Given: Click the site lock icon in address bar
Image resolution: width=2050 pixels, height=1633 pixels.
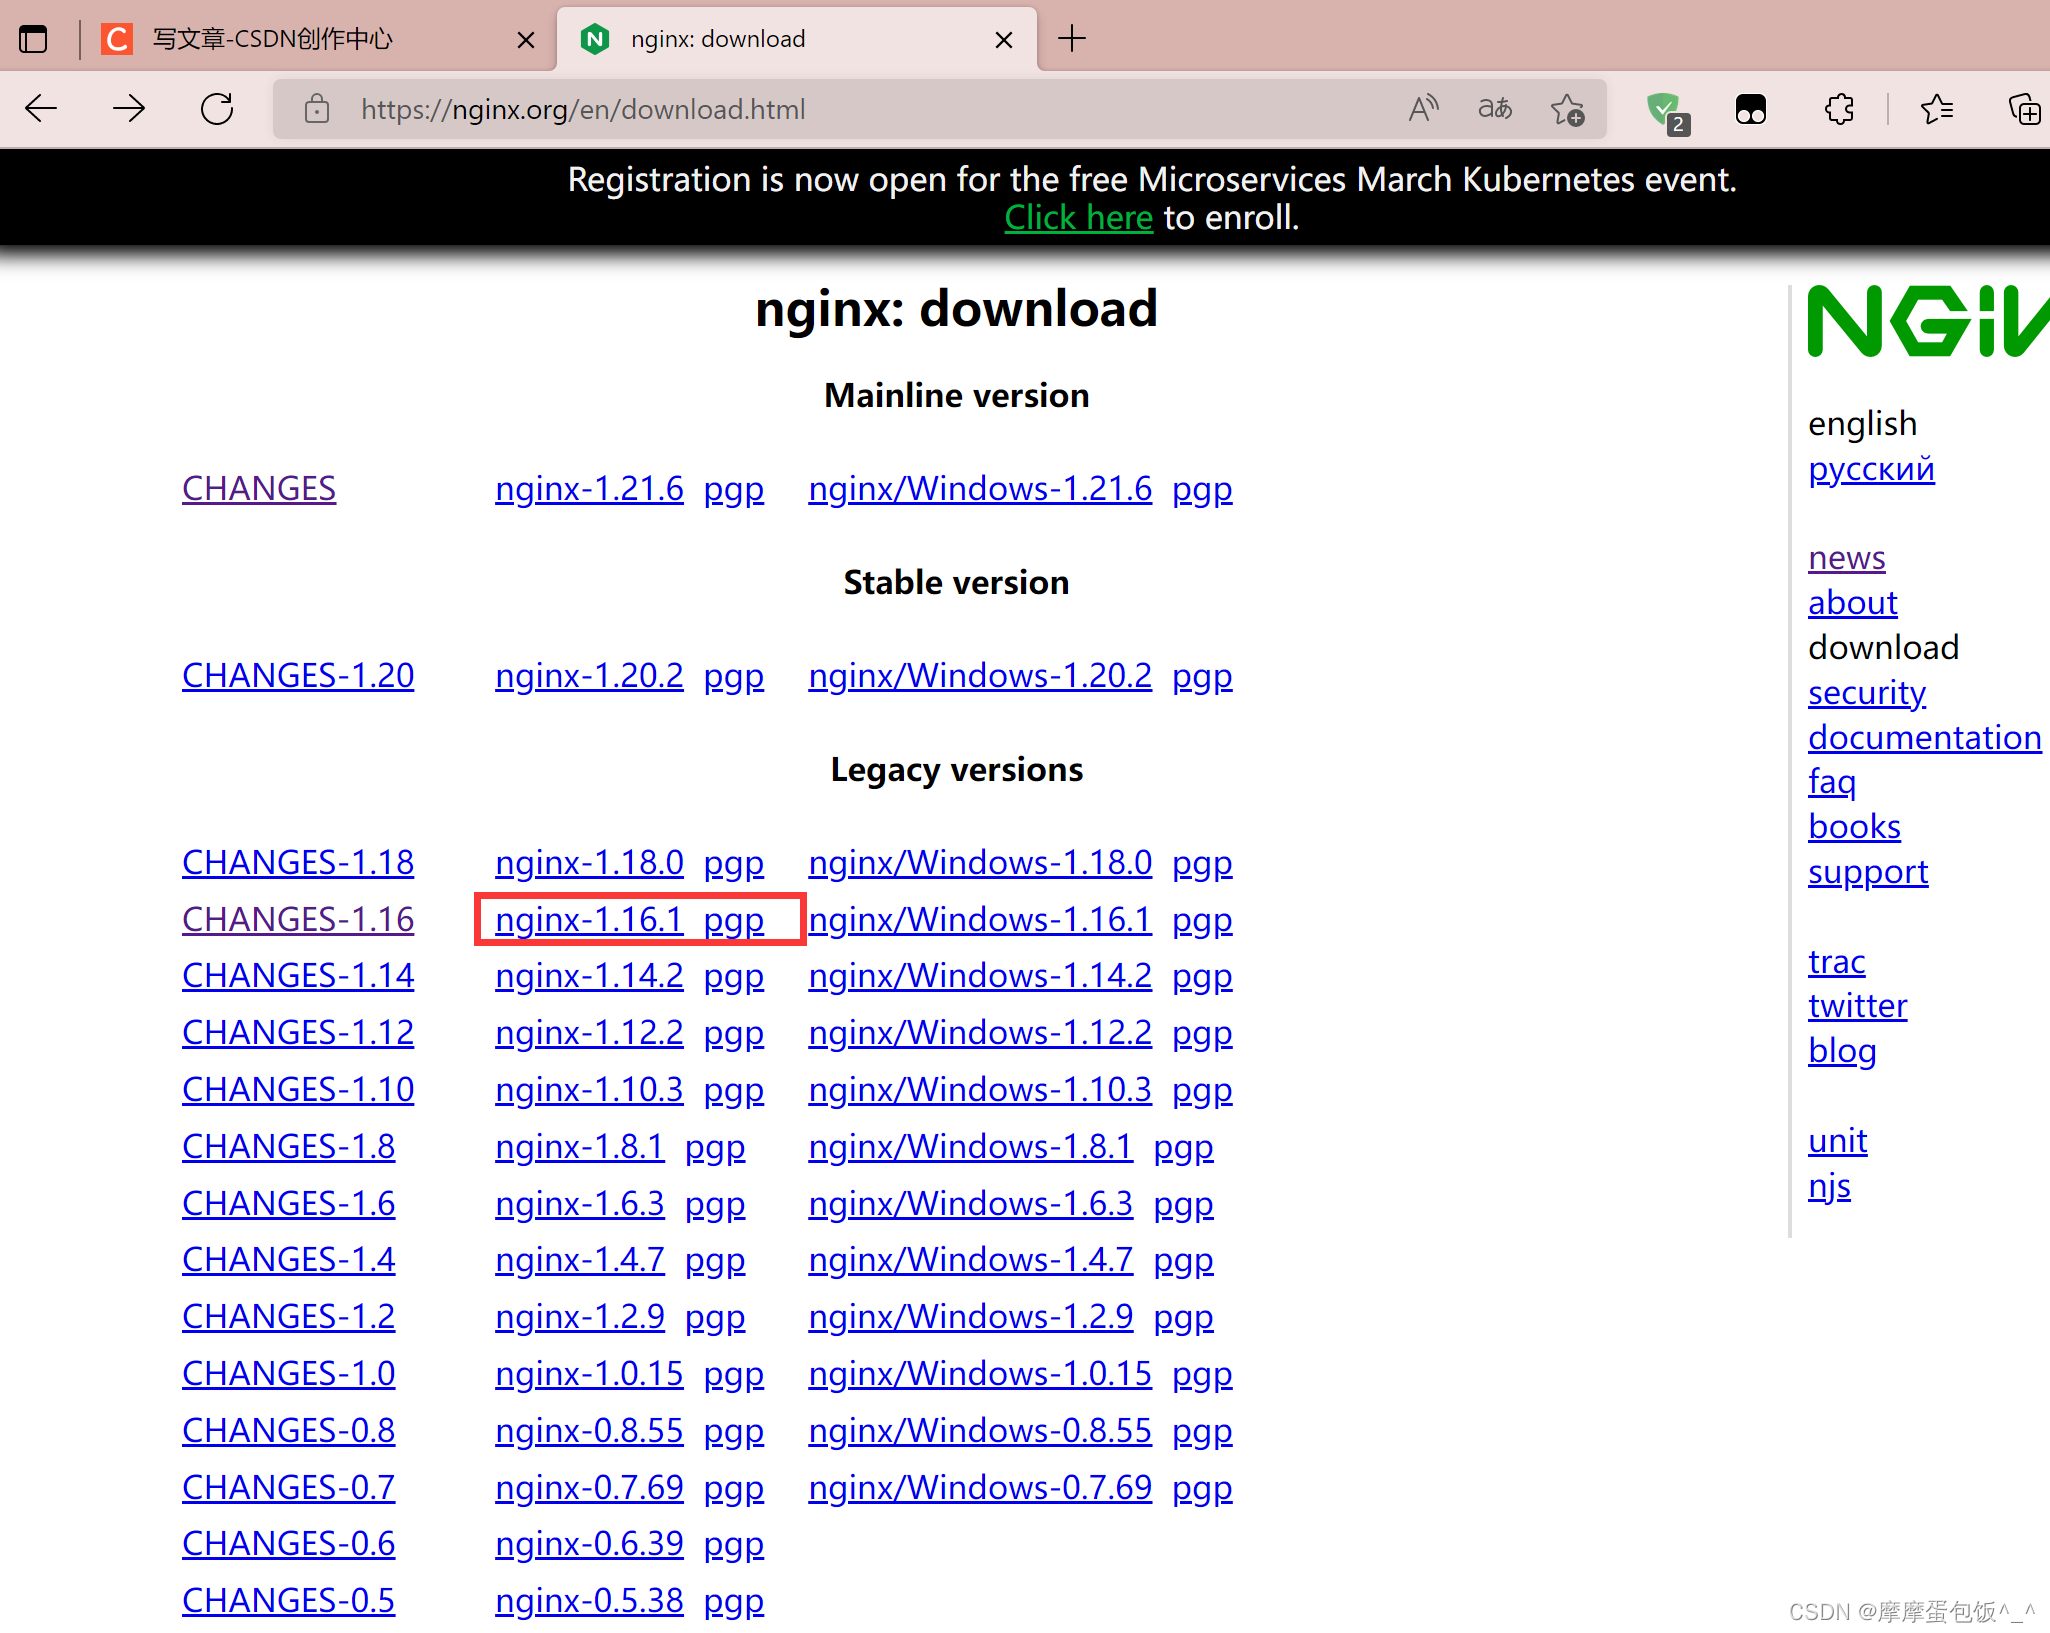Looking at the screenshot, I should point(317,109).
